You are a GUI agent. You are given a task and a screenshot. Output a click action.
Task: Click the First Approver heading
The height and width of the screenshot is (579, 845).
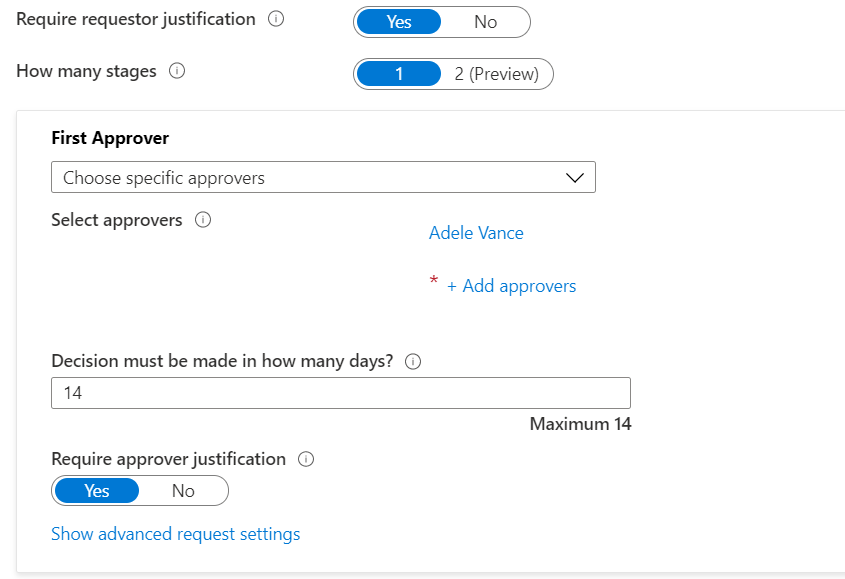110,138
